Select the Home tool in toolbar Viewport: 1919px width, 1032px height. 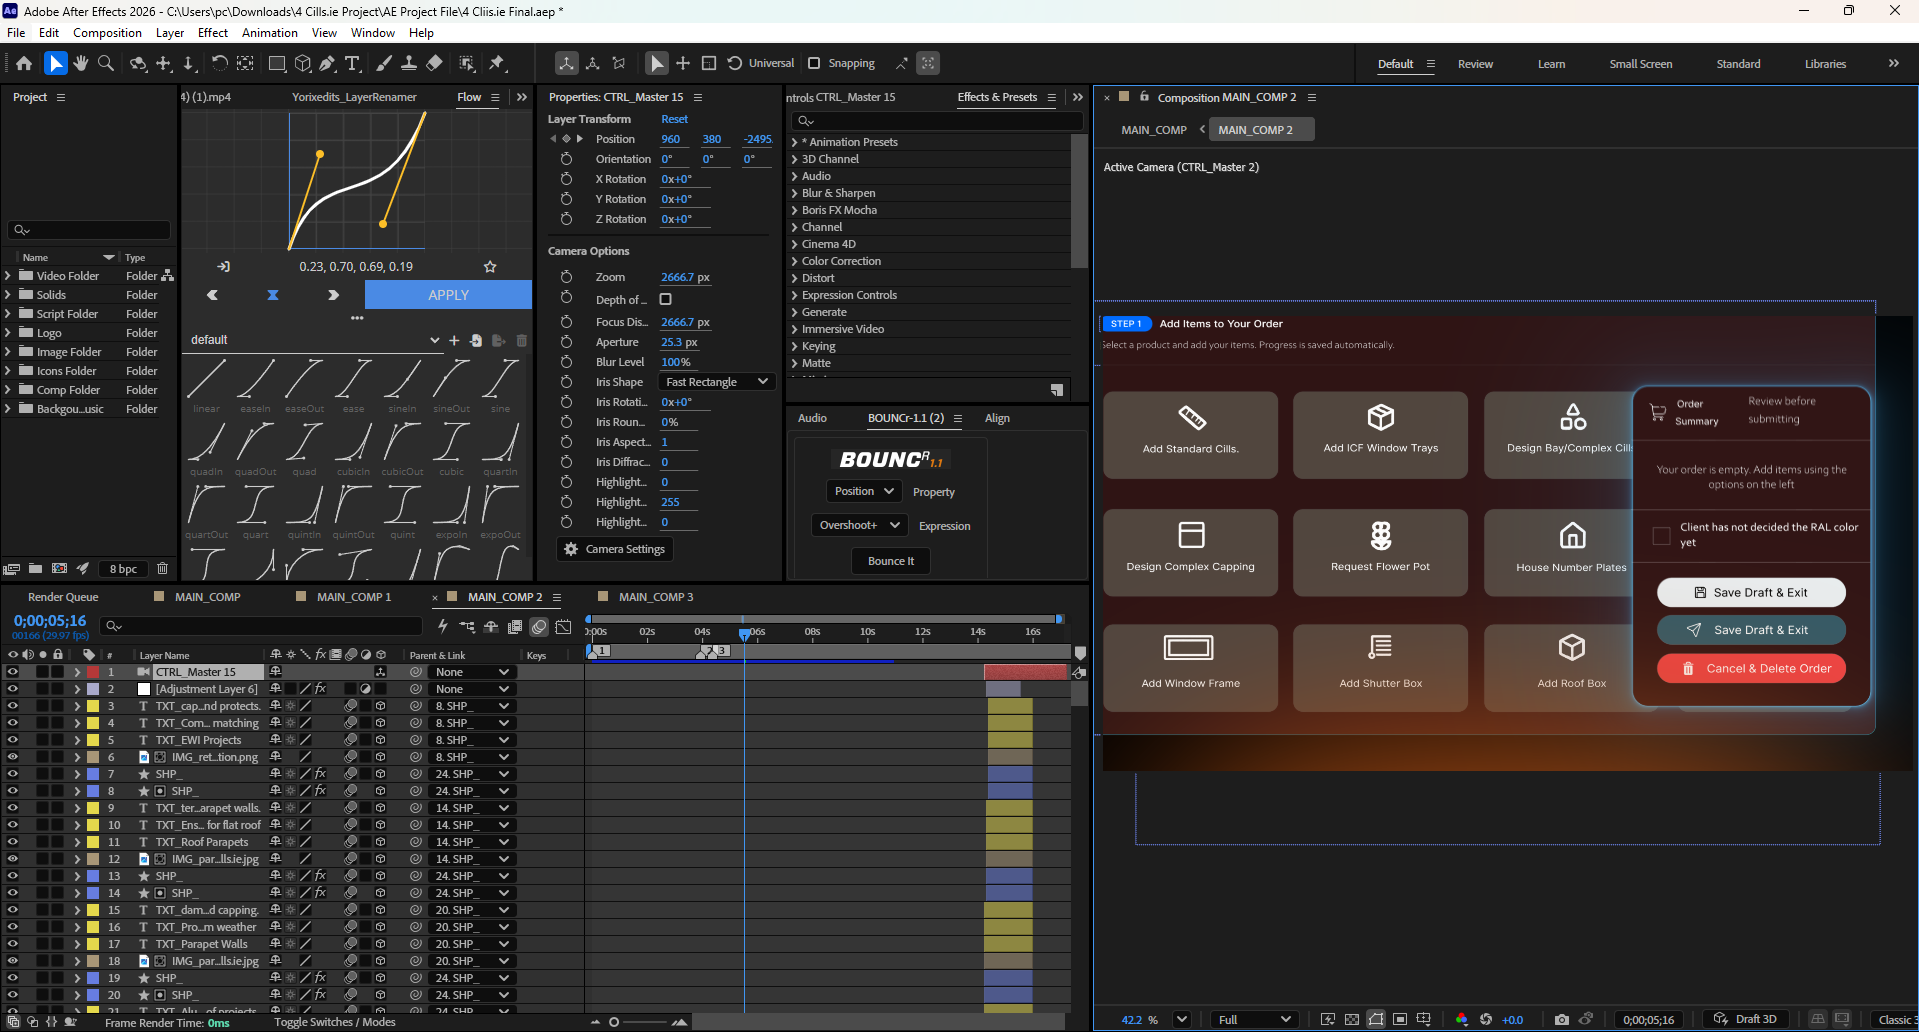click(x=24, y=64)
